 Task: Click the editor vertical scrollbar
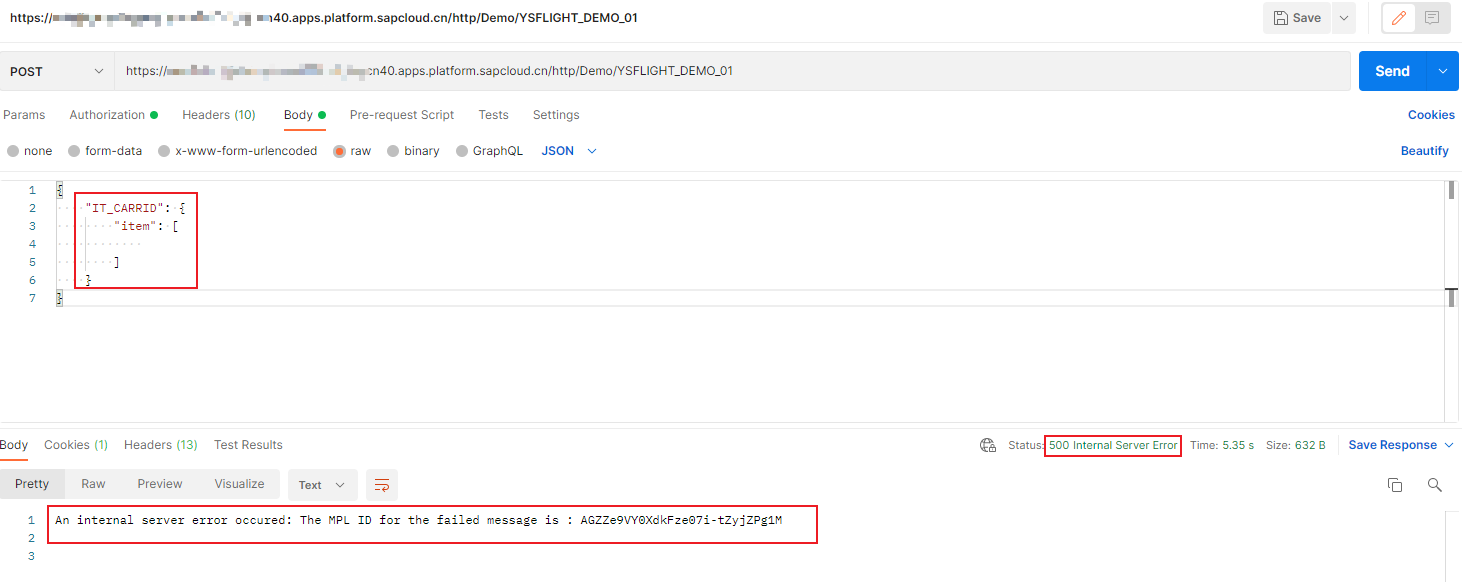[1450, 191]
